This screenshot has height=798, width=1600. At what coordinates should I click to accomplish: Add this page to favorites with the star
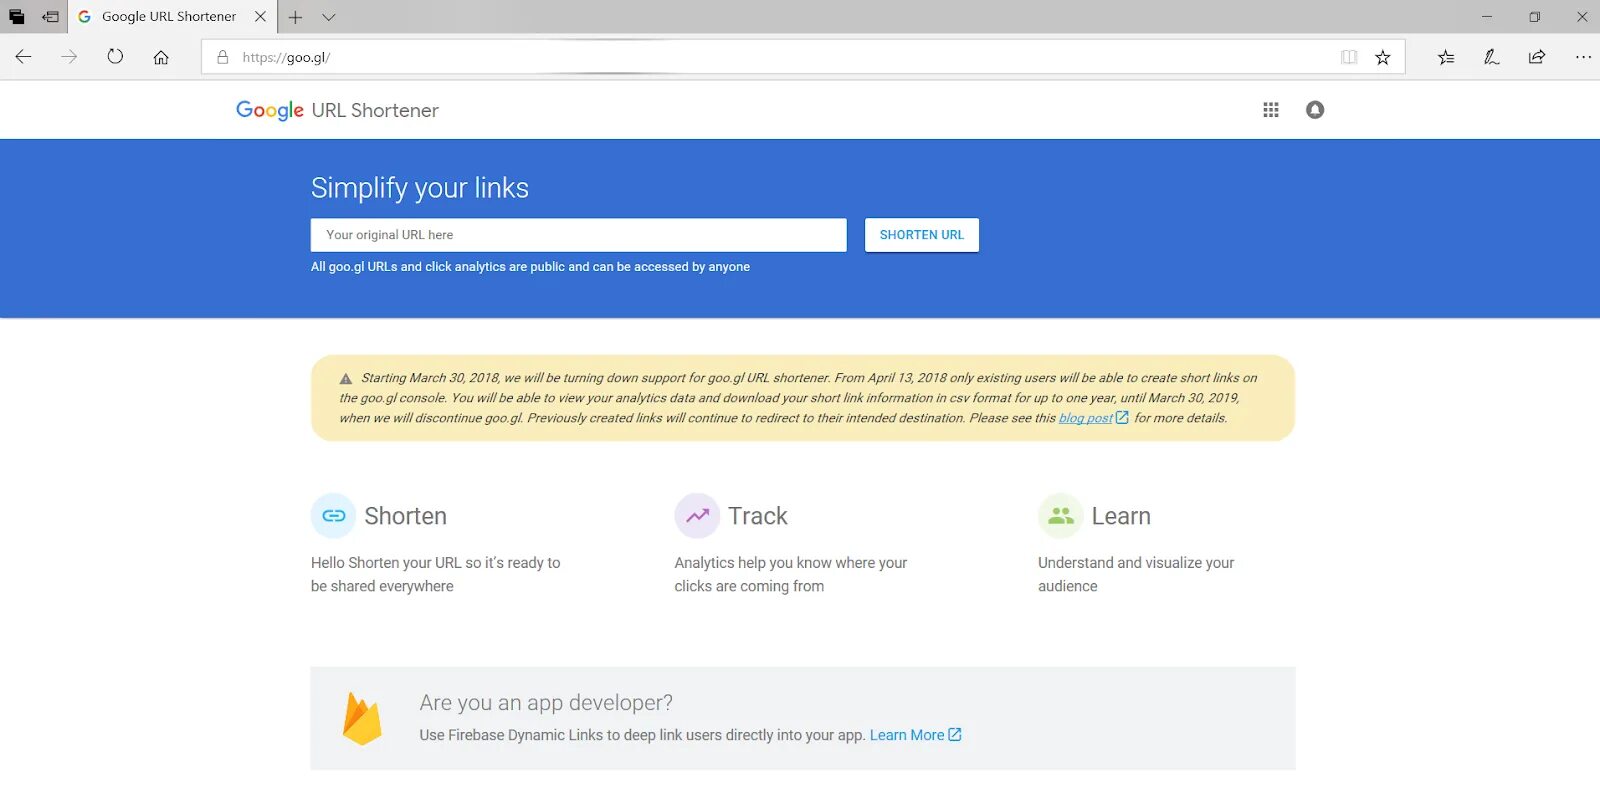(x=1383, y=57)
